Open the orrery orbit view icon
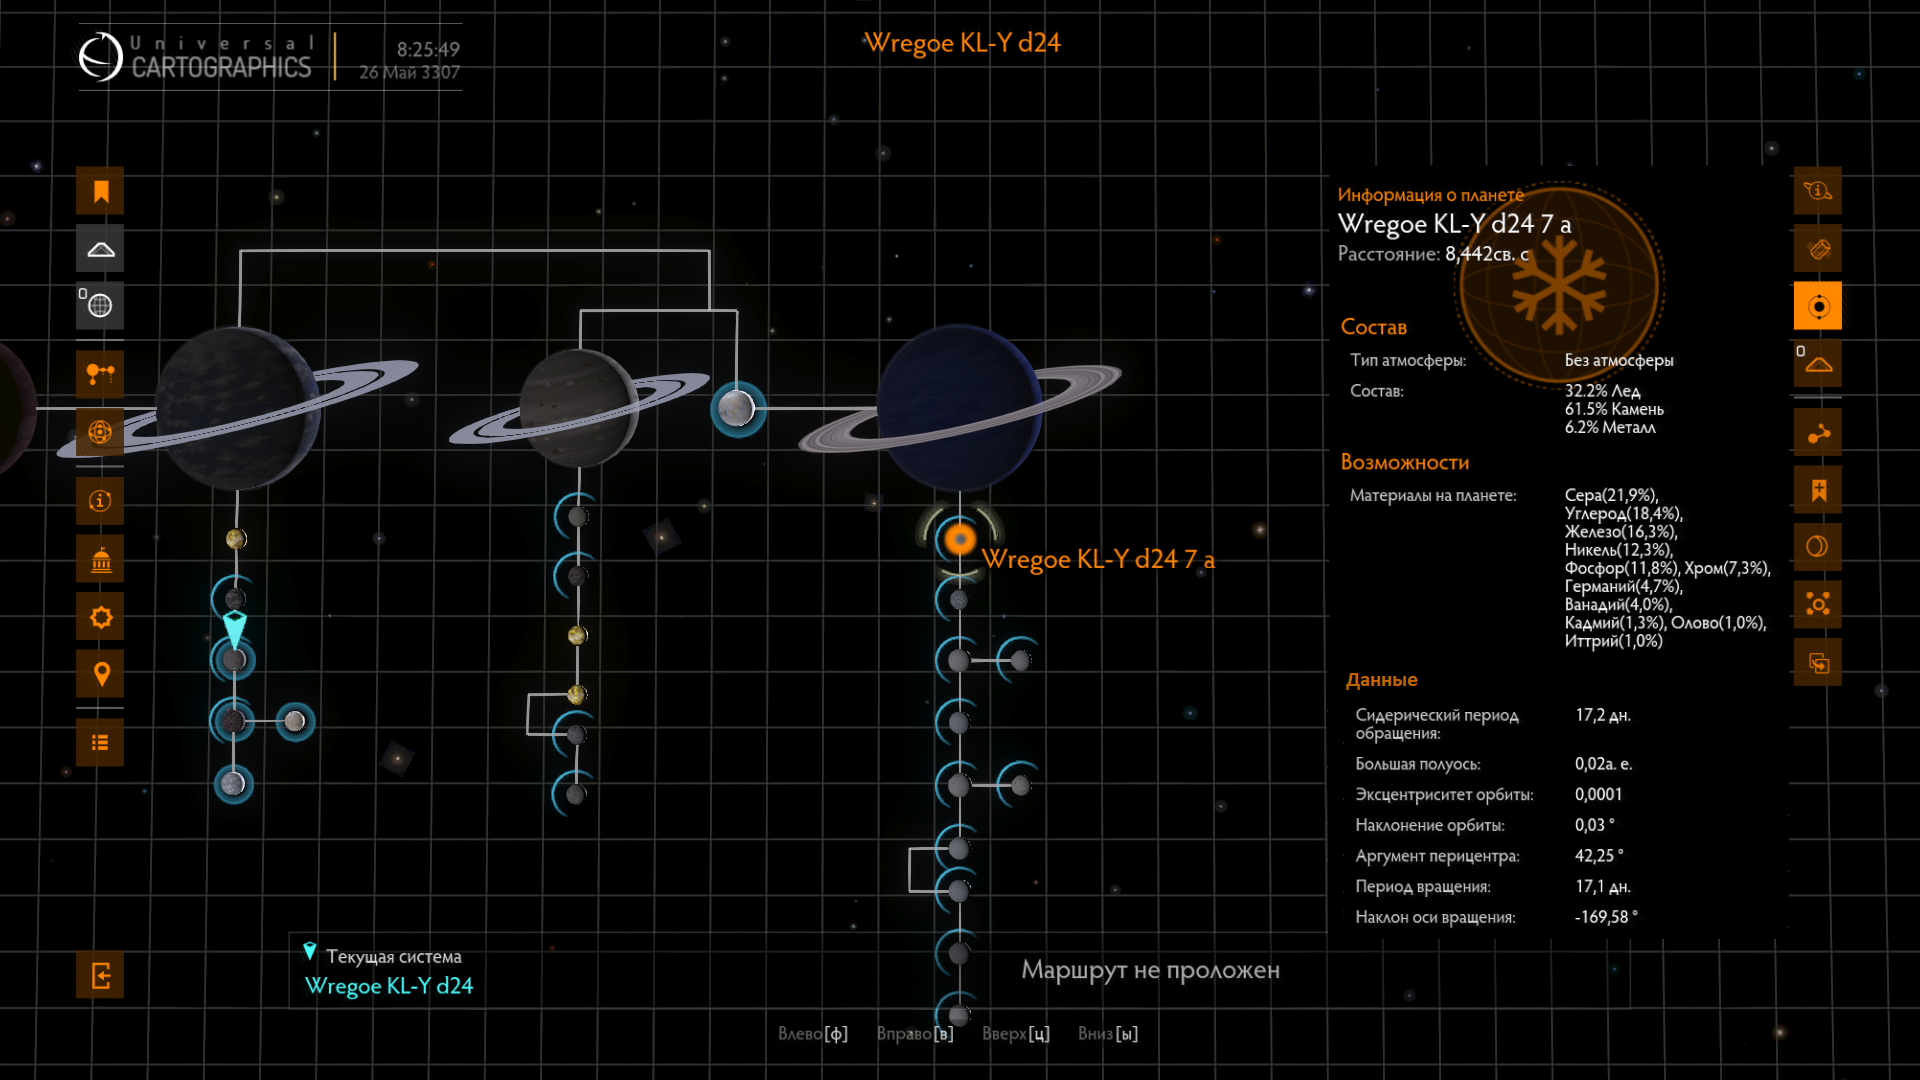1920x1080 pixels. [x=100, y=432]
